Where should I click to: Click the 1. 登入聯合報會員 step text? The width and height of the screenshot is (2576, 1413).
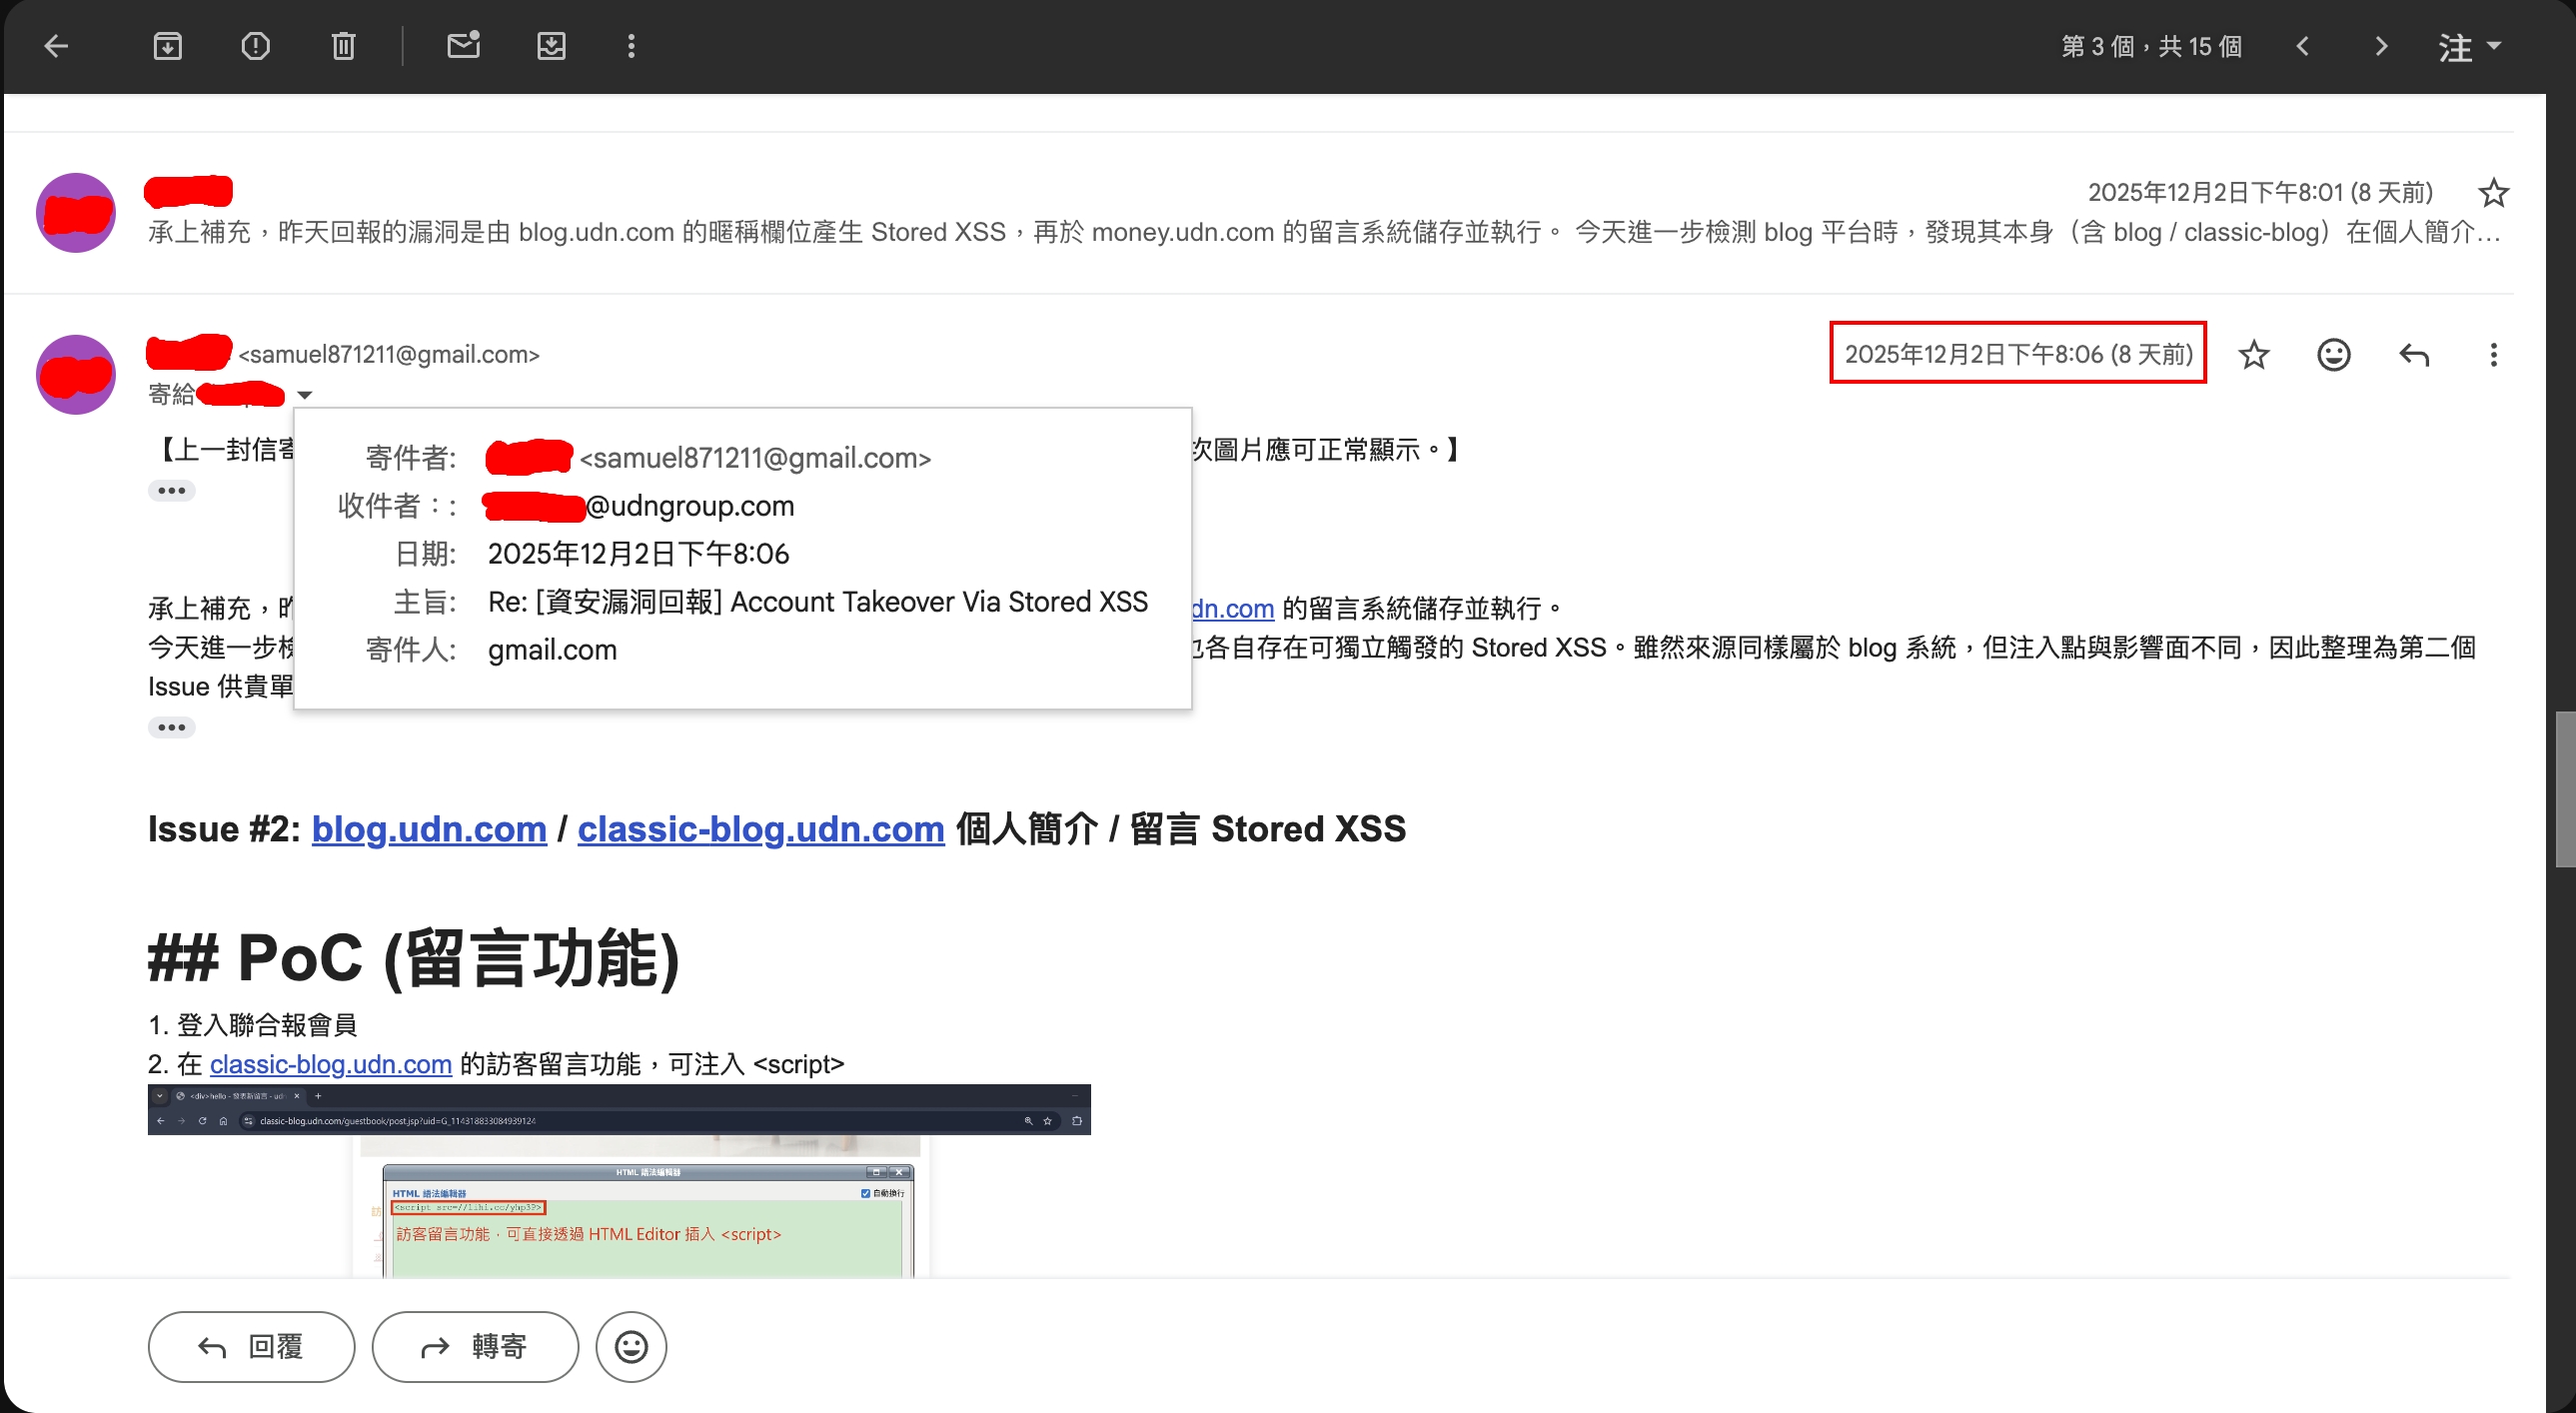(252, 1025)
